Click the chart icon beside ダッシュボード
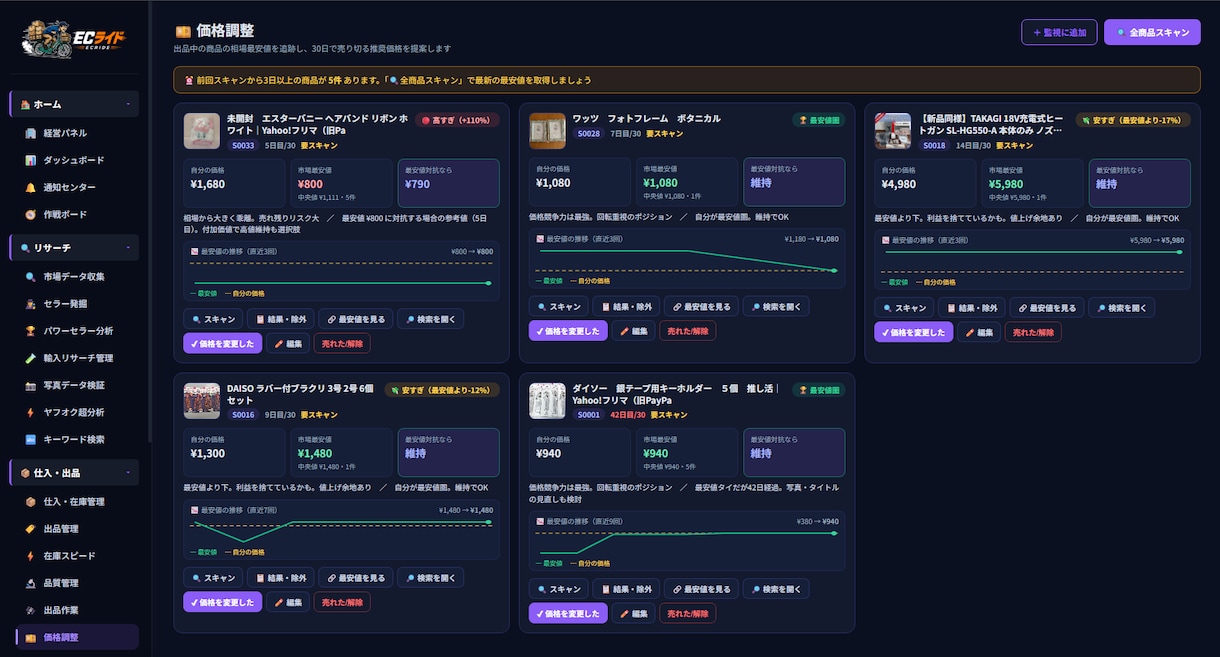The height and width of the screenshot is (657, 1220). coord(30,160)
